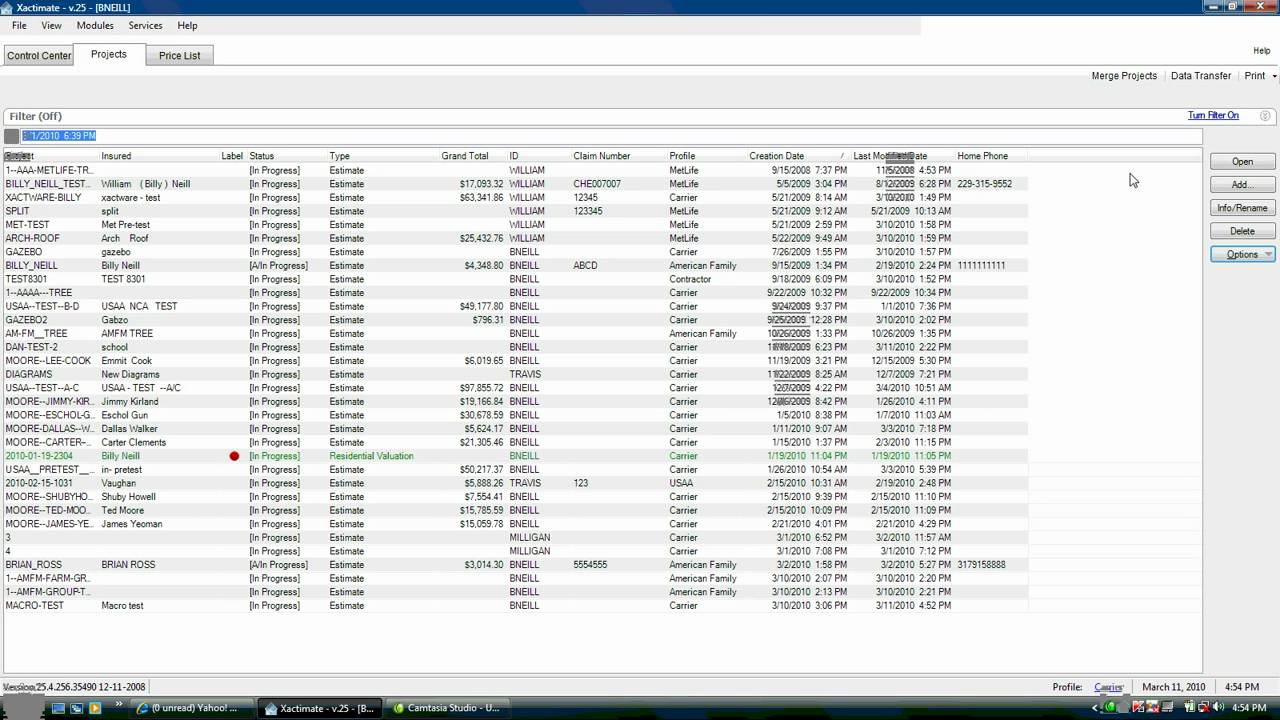Screen dimensions: 1280x720
Task: Sort by the Grand Total column header
Action: coord(465,156)
